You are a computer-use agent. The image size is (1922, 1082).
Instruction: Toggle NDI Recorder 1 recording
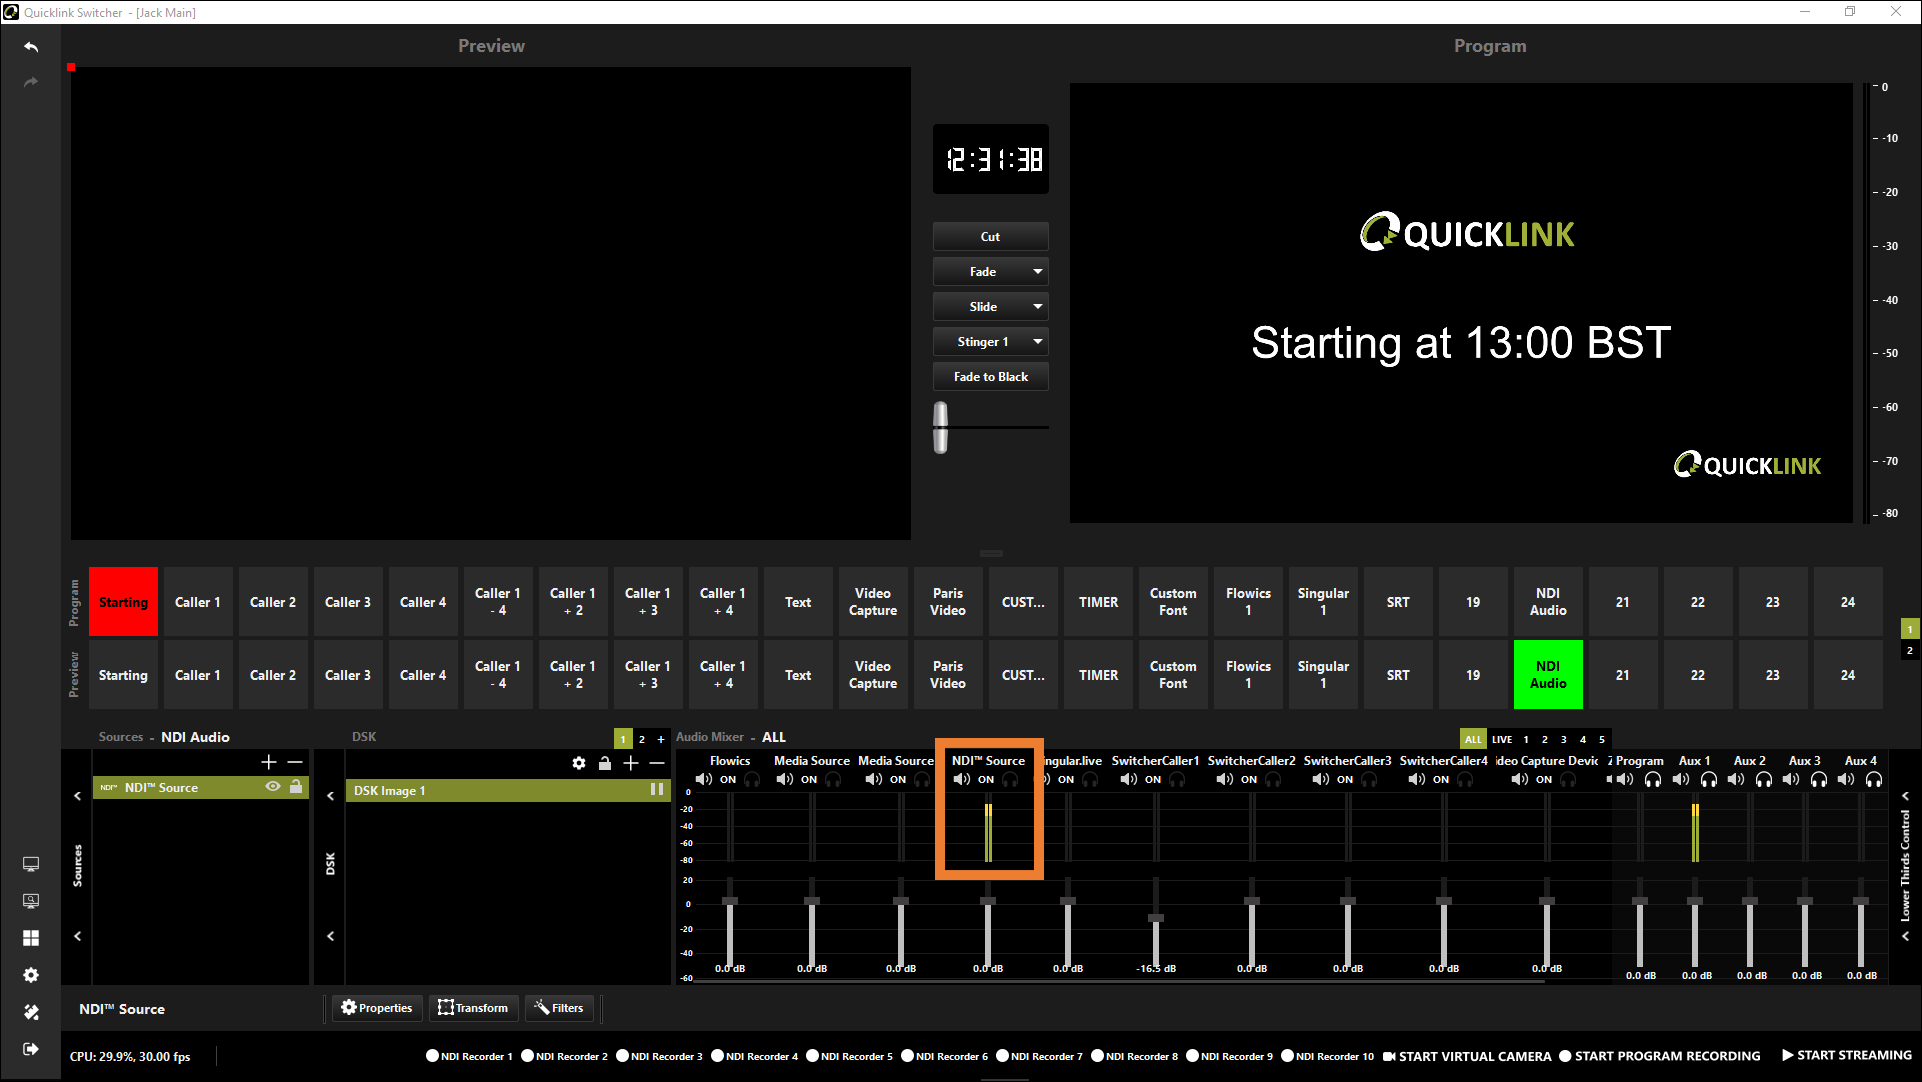[469, 1056]
